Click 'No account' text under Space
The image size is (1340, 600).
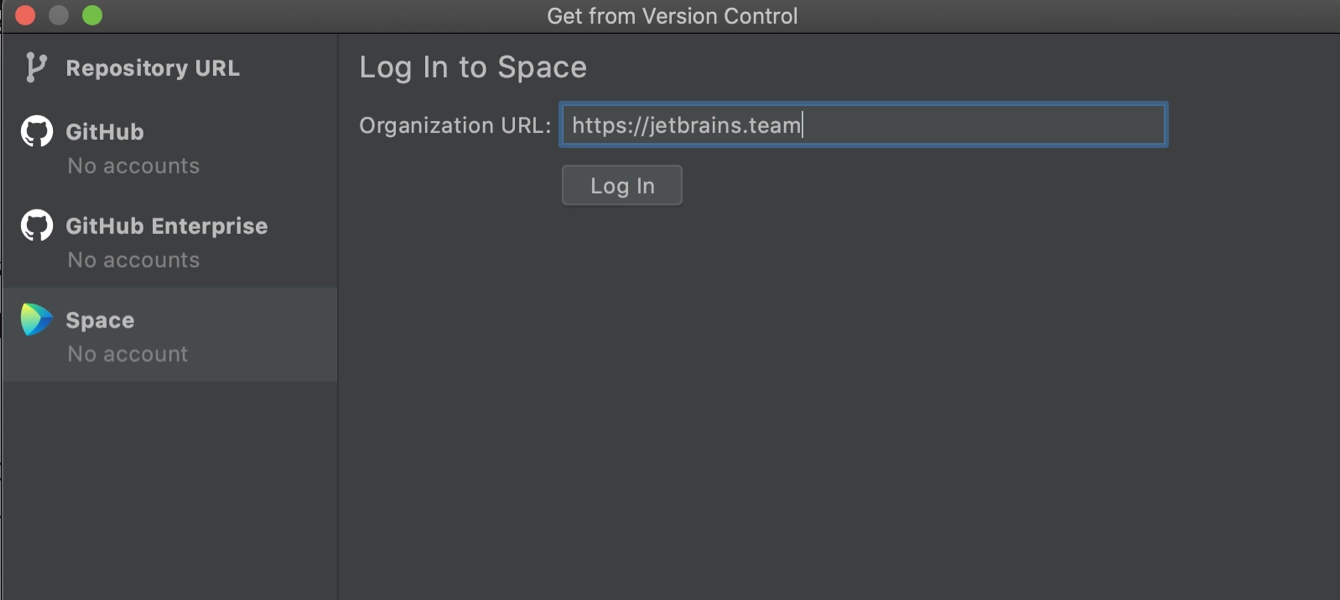[x=127, y=354]
